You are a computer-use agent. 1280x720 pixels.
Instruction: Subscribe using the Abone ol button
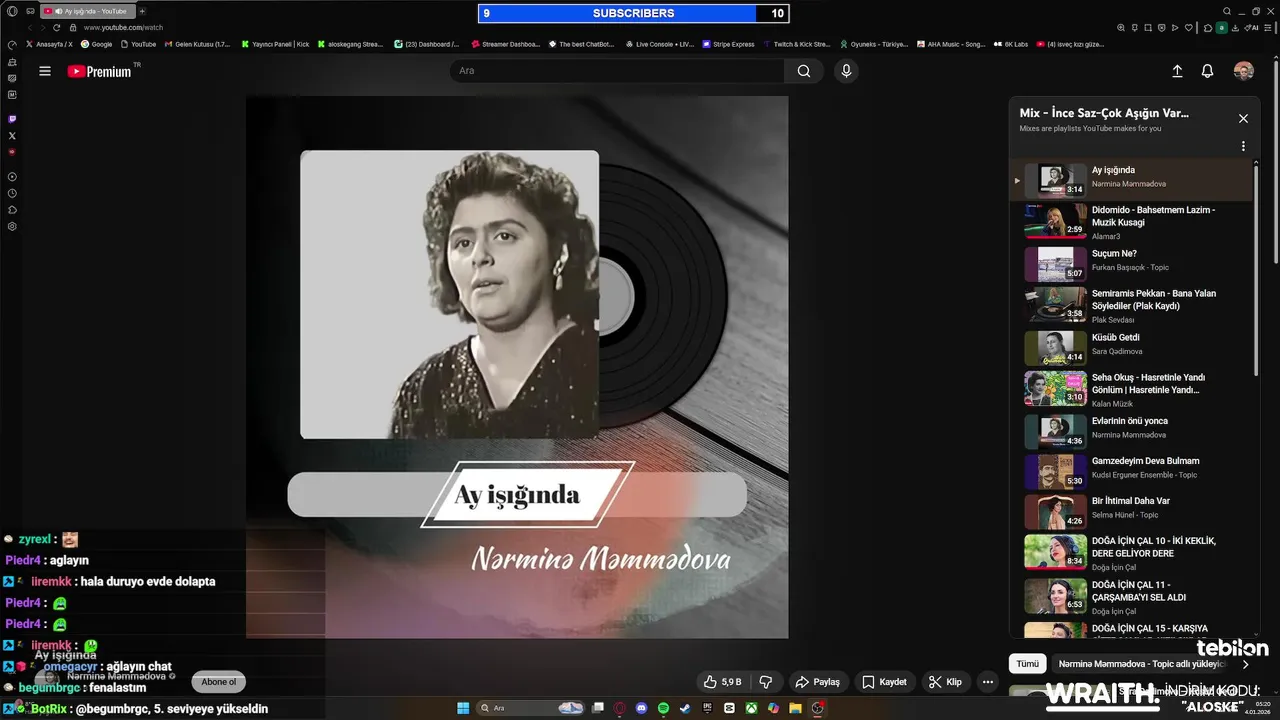tap(218, 682)
